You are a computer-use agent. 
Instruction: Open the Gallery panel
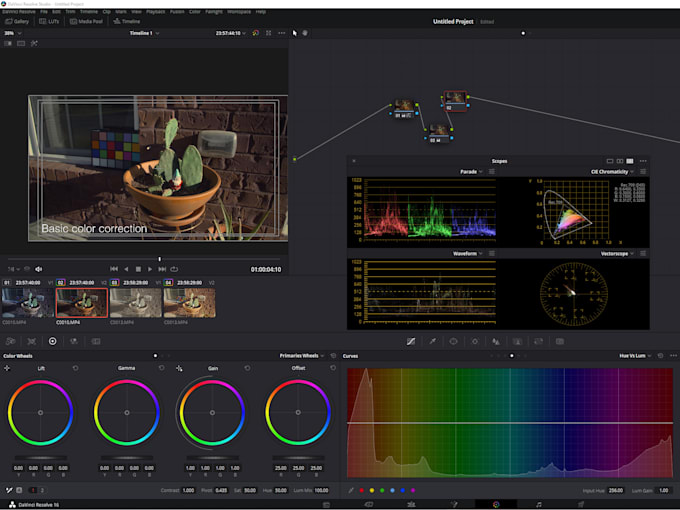(x=17, y=21)
